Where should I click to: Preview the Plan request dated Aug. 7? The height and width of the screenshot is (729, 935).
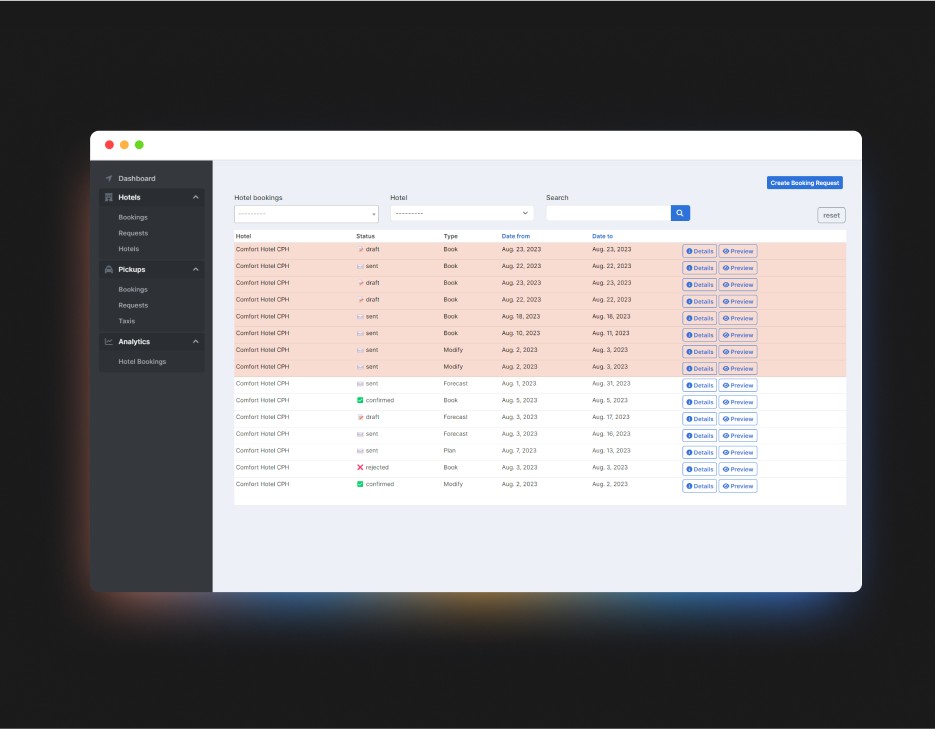[x=738, y=453]
